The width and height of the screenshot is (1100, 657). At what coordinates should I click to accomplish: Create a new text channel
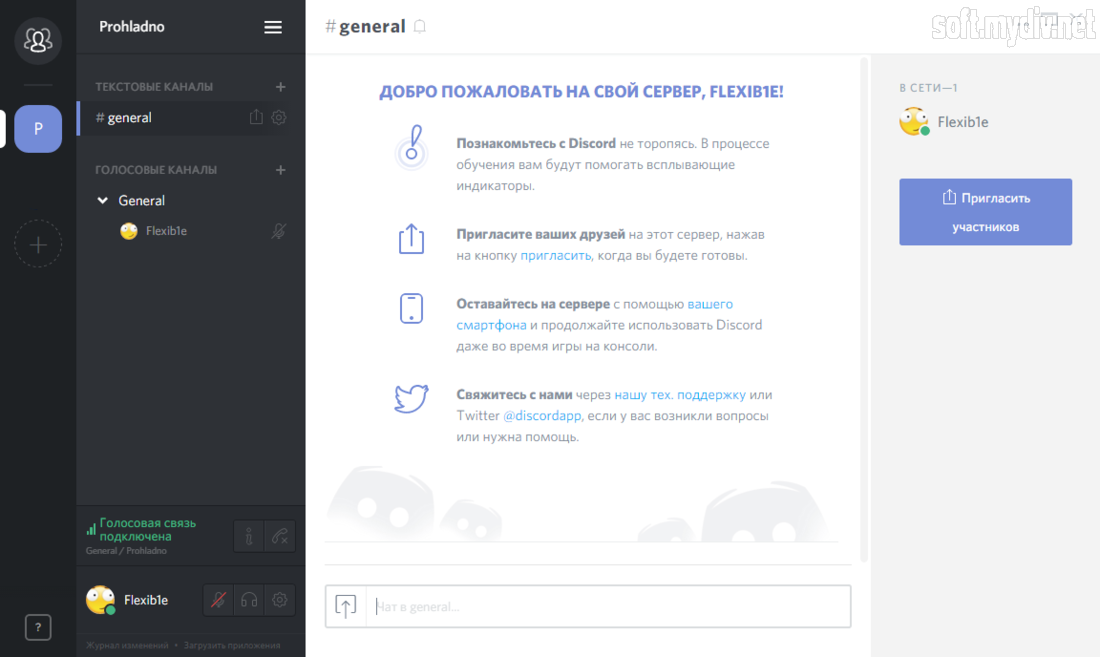tap(281, 87)
